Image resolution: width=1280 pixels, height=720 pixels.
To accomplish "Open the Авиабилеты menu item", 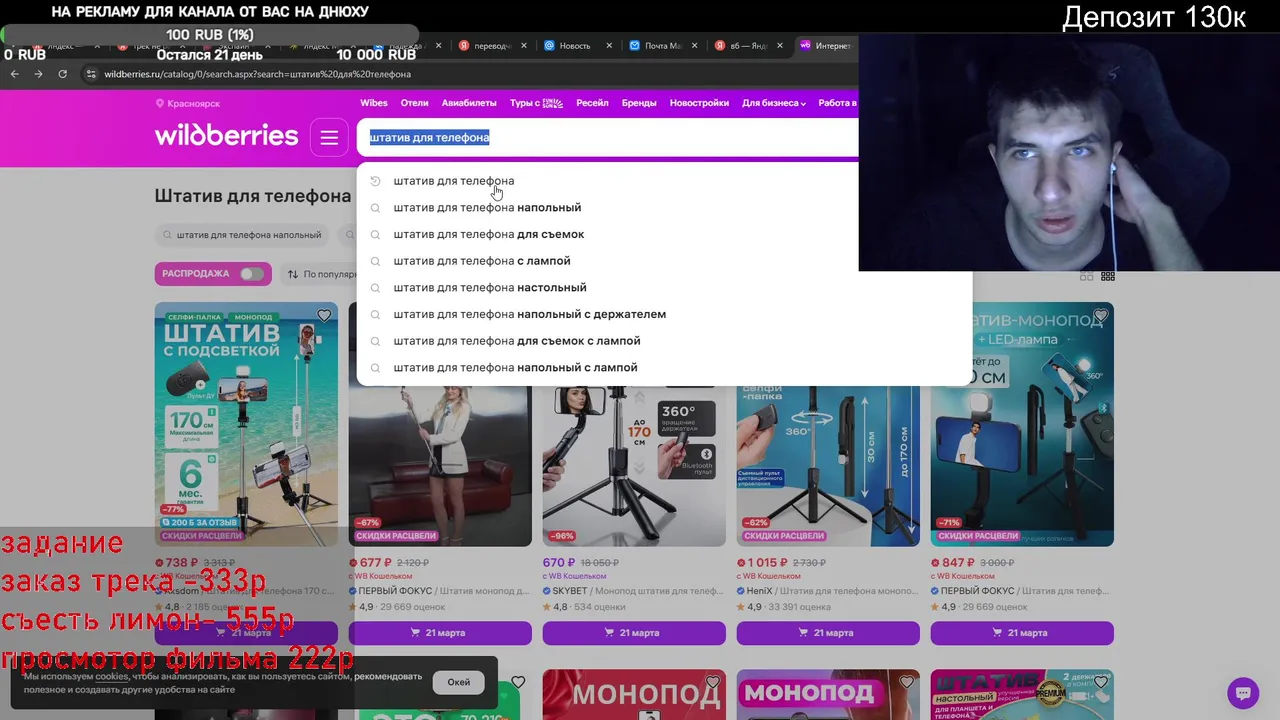I will [x=469, y=103].
